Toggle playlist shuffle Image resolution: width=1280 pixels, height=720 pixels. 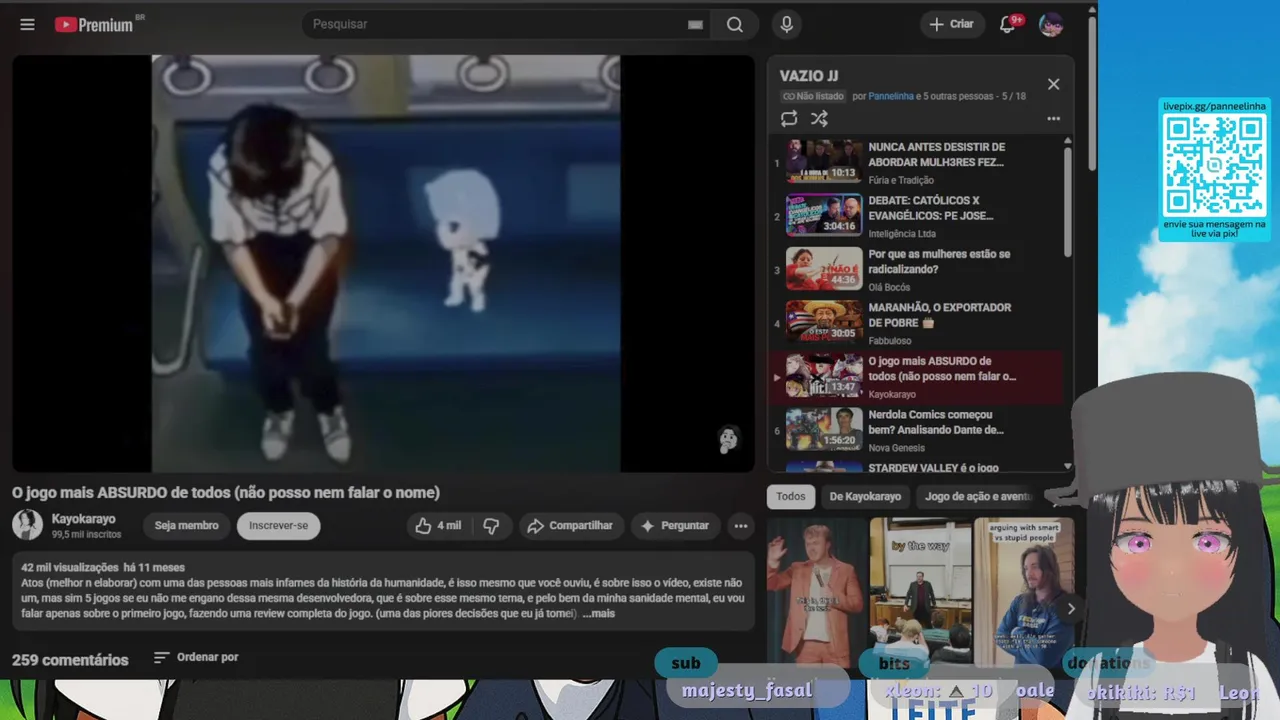[x=819, y=119]
